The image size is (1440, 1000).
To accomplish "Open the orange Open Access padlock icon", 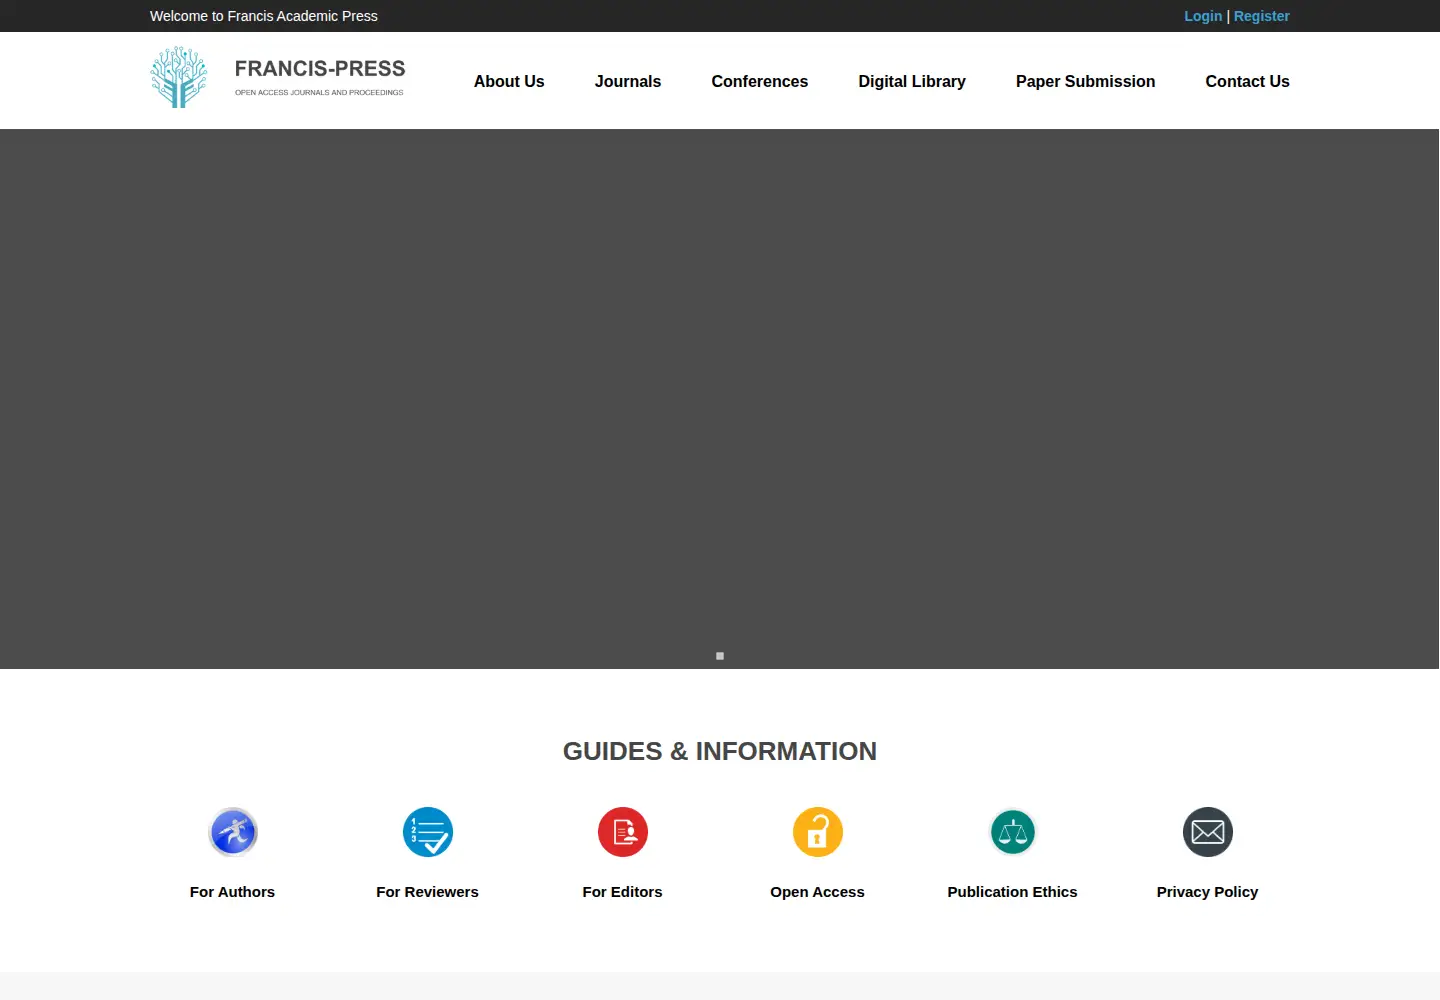I will pos(818,832).
